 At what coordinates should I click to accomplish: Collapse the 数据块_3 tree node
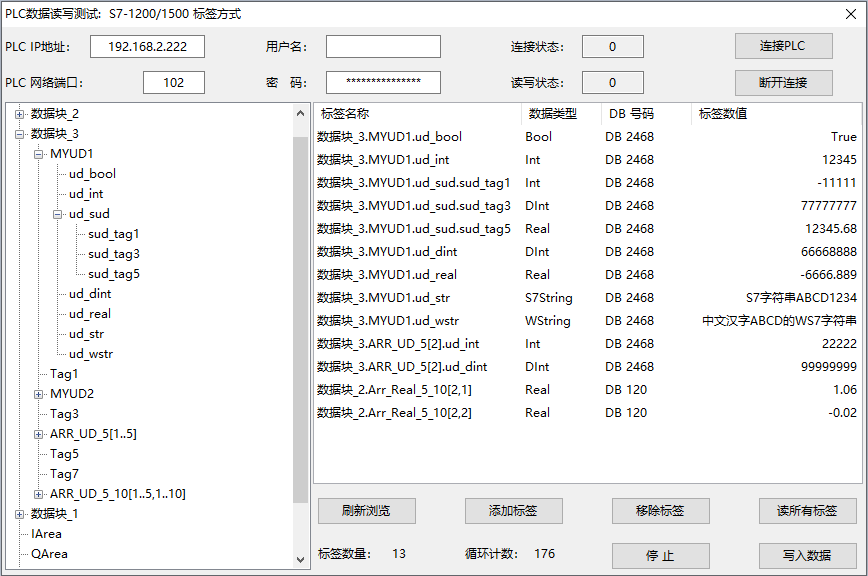20,134
